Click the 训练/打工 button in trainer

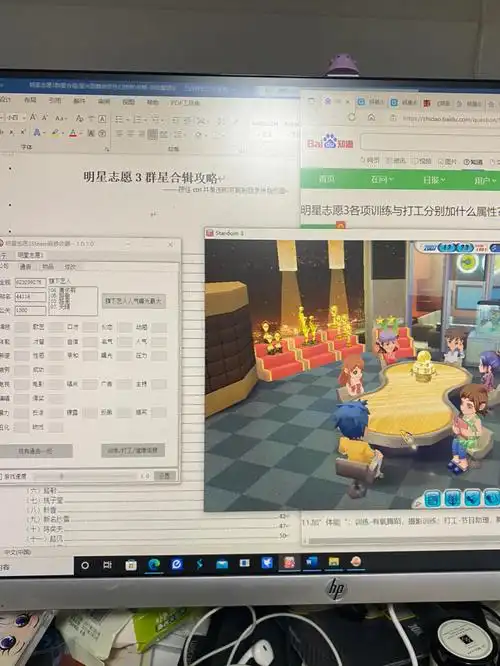(x=133, y=450)
